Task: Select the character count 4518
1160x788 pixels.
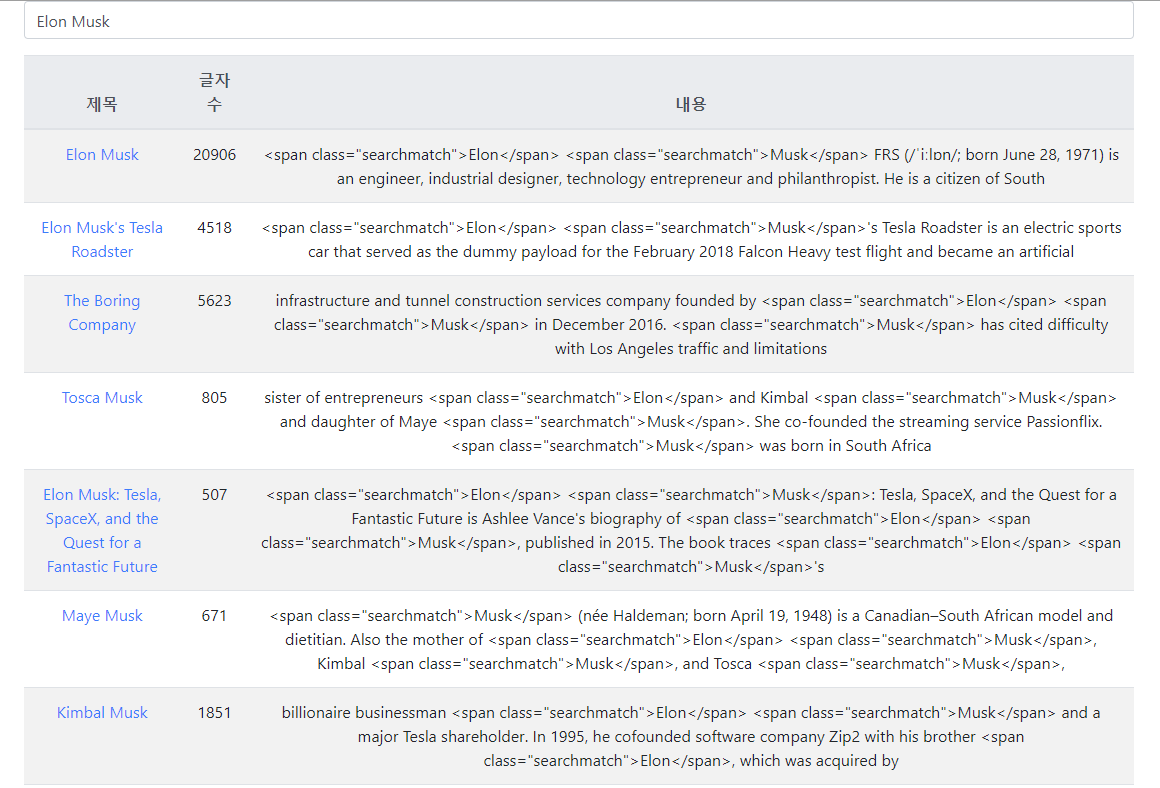Action: pyautogui.click(x=215, y=228)
